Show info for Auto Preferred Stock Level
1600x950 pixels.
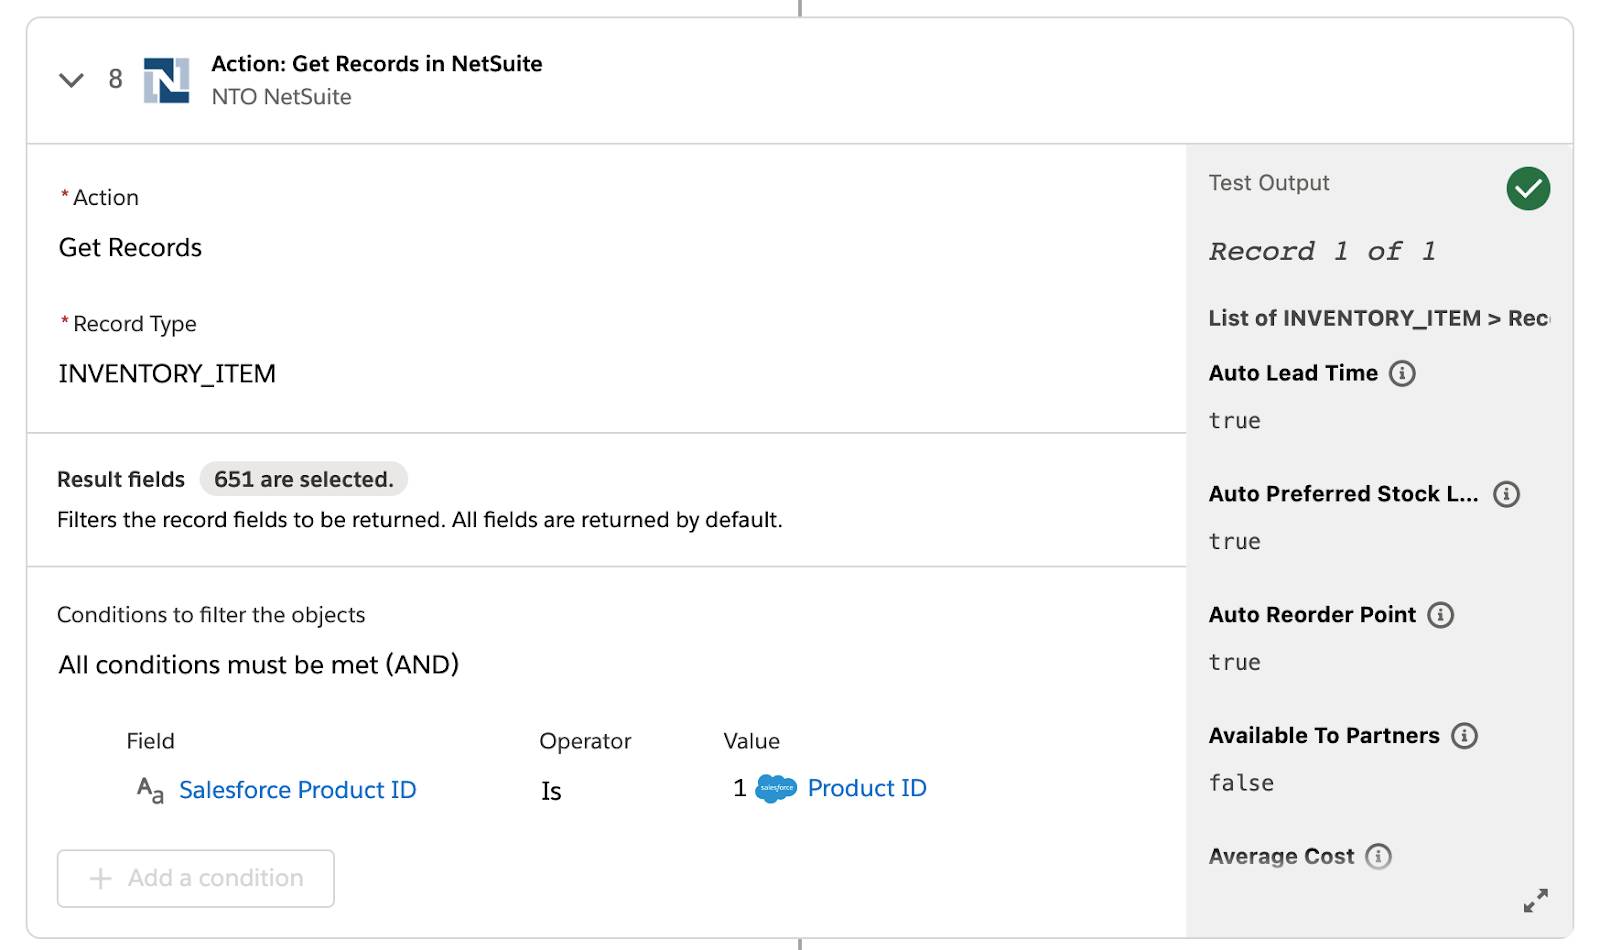coord(1506,494)
